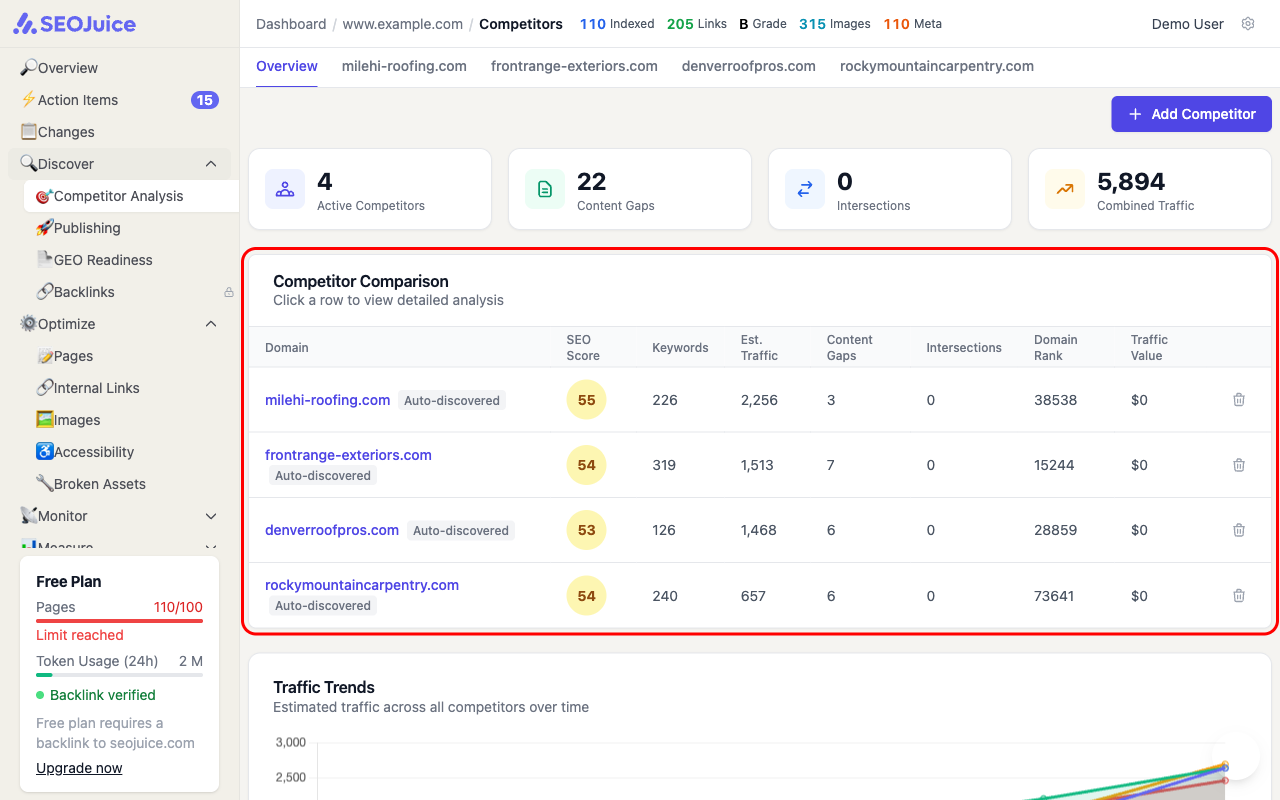Click the Publishing rocket icon
The image size is (1280, 800).
coord(45,228)
